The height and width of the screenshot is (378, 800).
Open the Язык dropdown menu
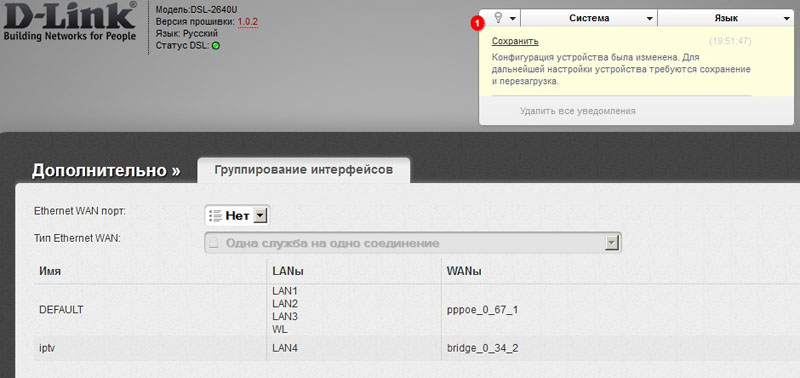click(x=726, y=18)
